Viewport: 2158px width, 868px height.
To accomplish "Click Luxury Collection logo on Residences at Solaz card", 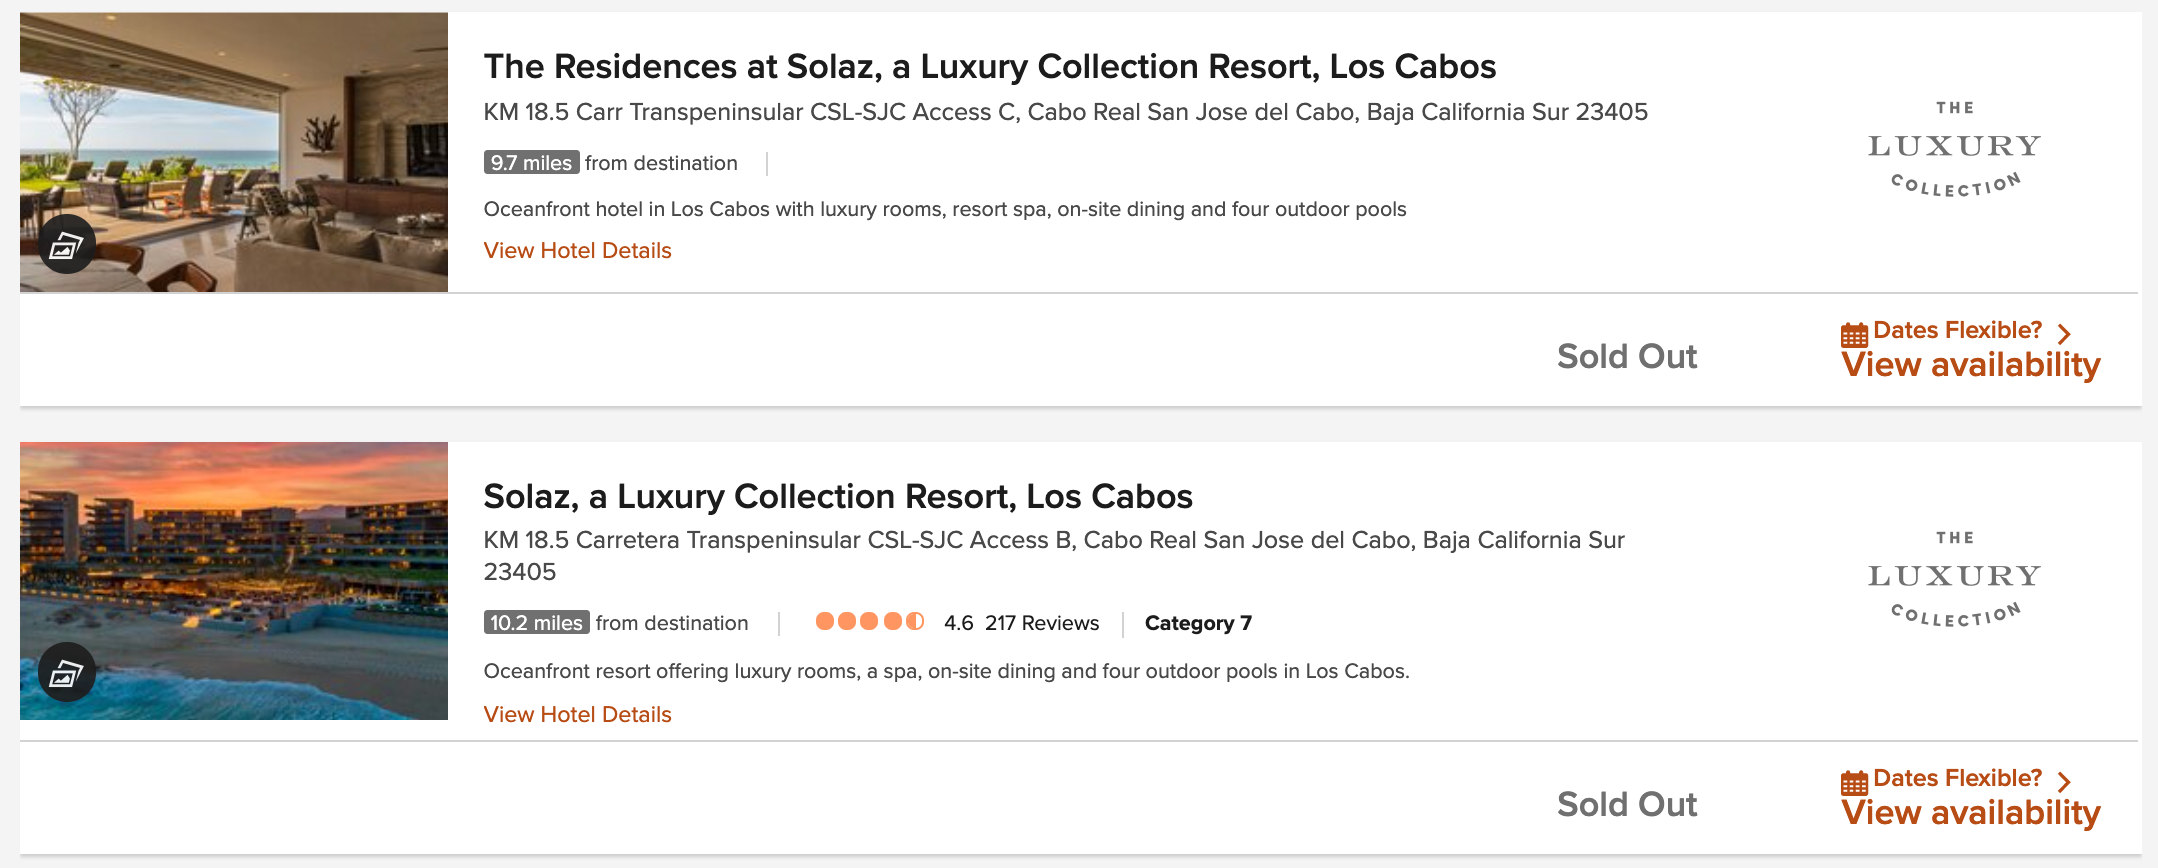I will tap(1954, 149).
